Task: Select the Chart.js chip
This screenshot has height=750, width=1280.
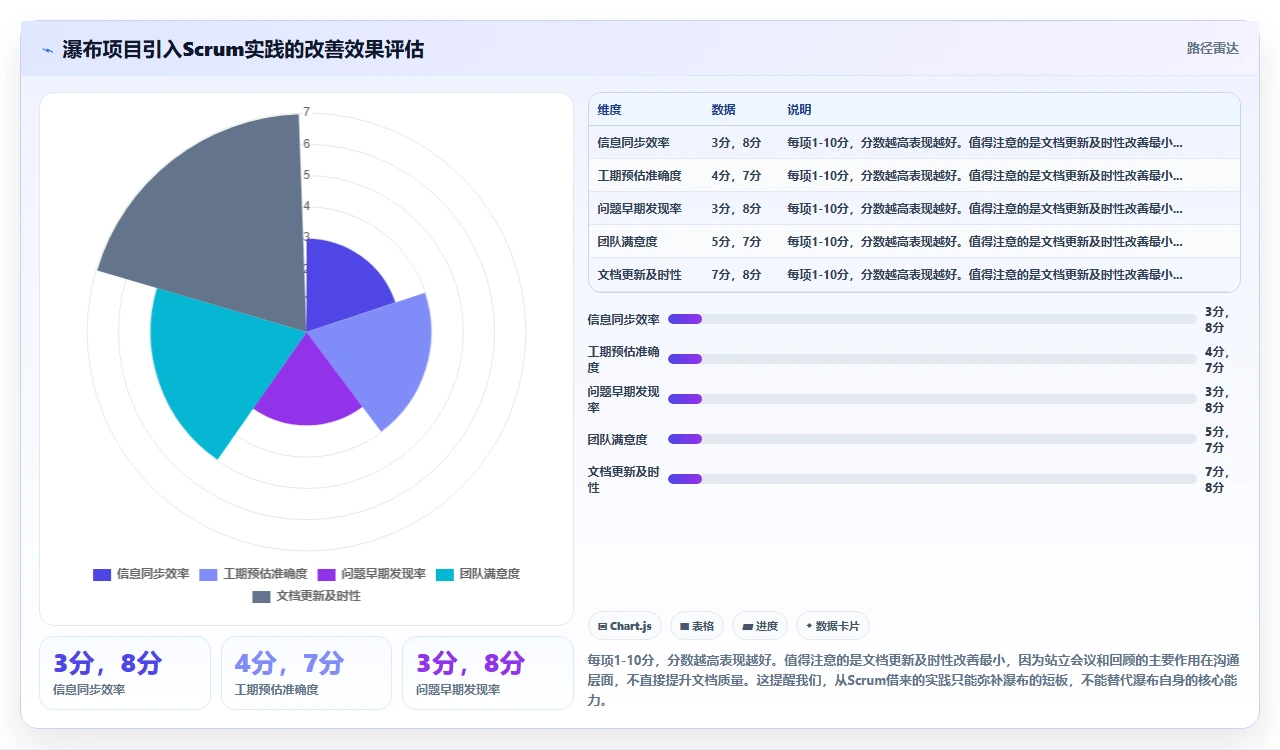Action: [x=625, y=626]
